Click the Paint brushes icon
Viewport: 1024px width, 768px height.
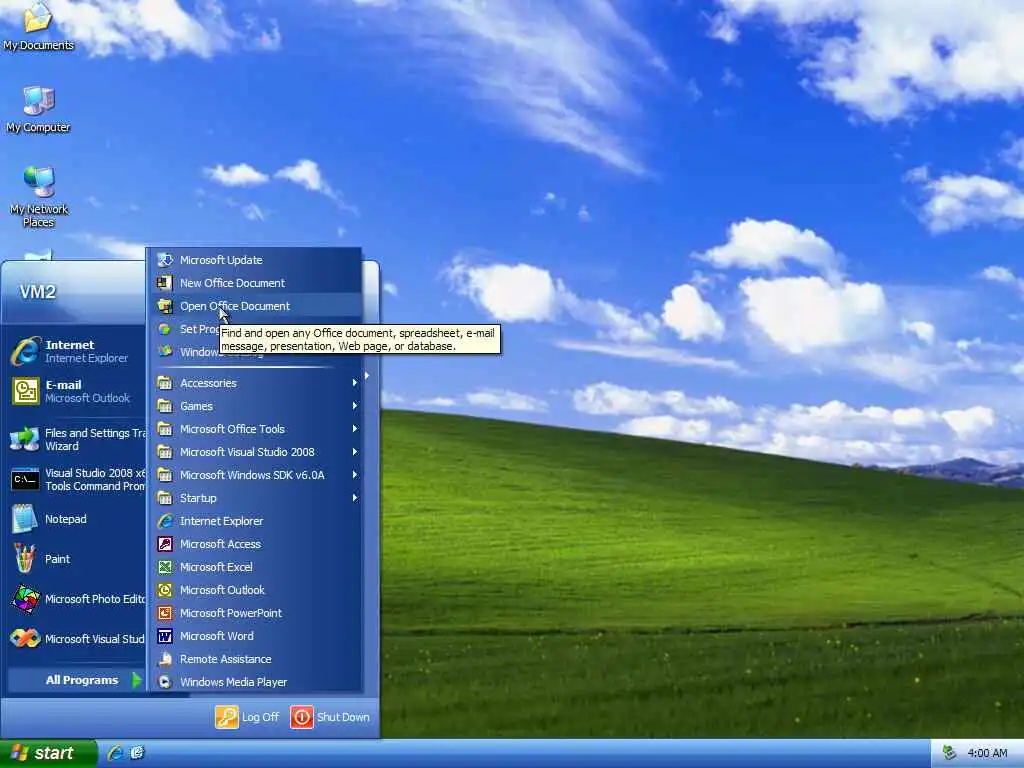[x=25, y=559]
